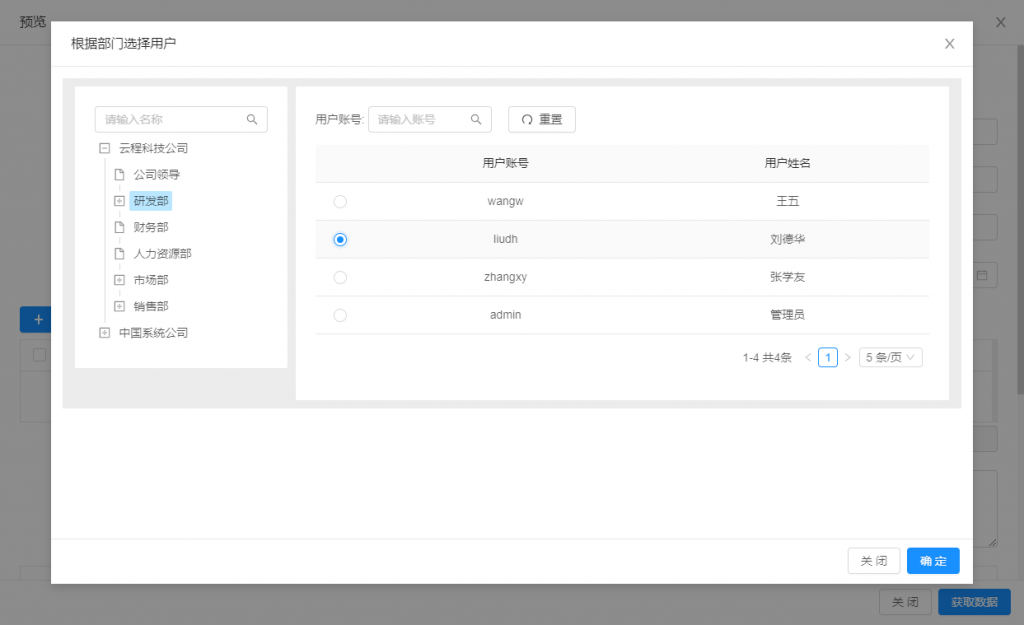Open the 5 条/页 page size dropdown
1024x625 pixels.
tap(890, 358)
